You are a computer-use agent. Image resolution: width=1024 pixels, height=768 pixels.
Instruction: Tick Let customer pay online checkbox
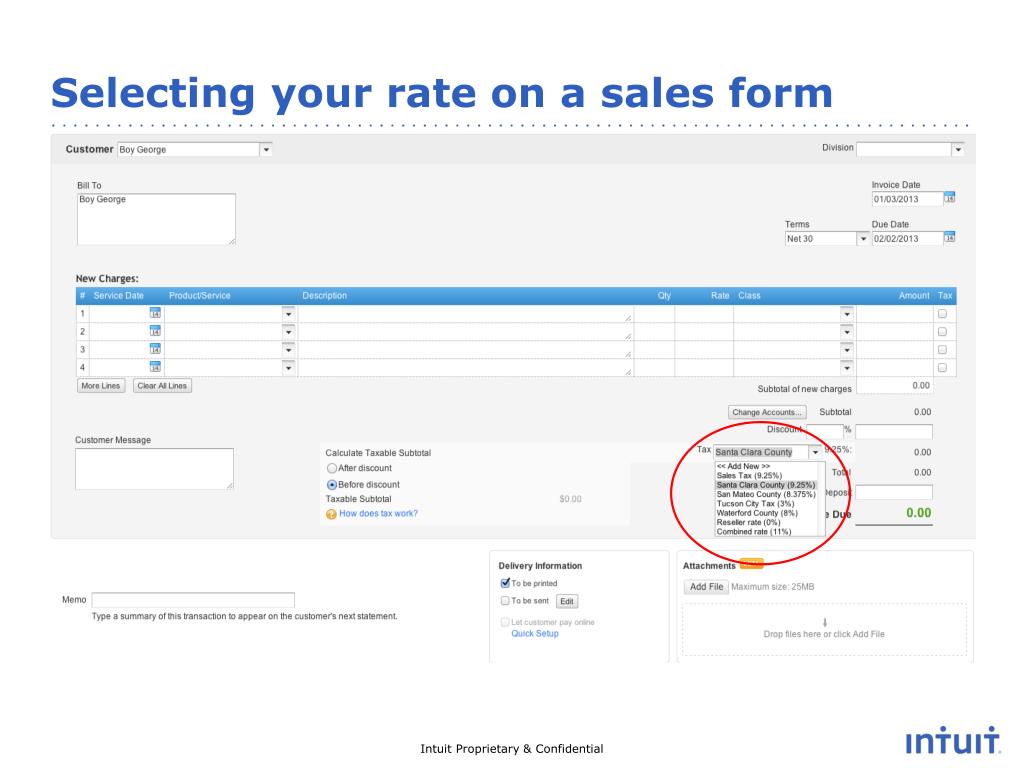click(505, 622)
